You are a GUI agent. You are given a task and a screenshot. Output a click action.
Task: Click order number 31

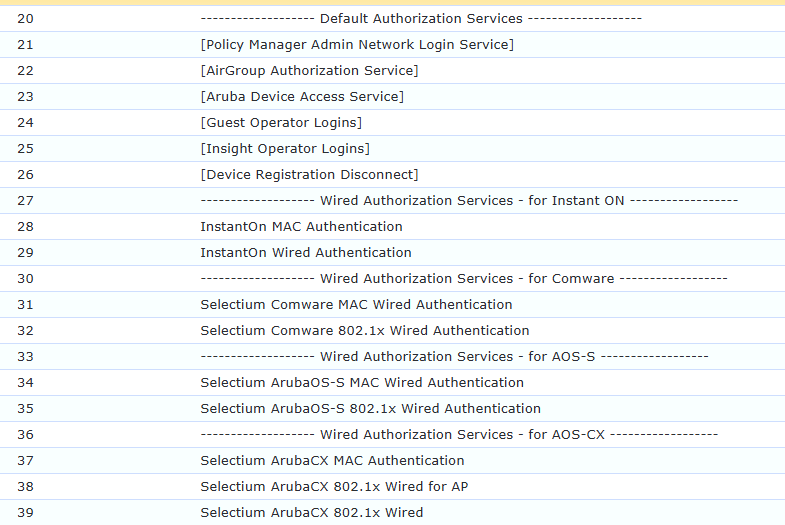[x=25, y=305]
